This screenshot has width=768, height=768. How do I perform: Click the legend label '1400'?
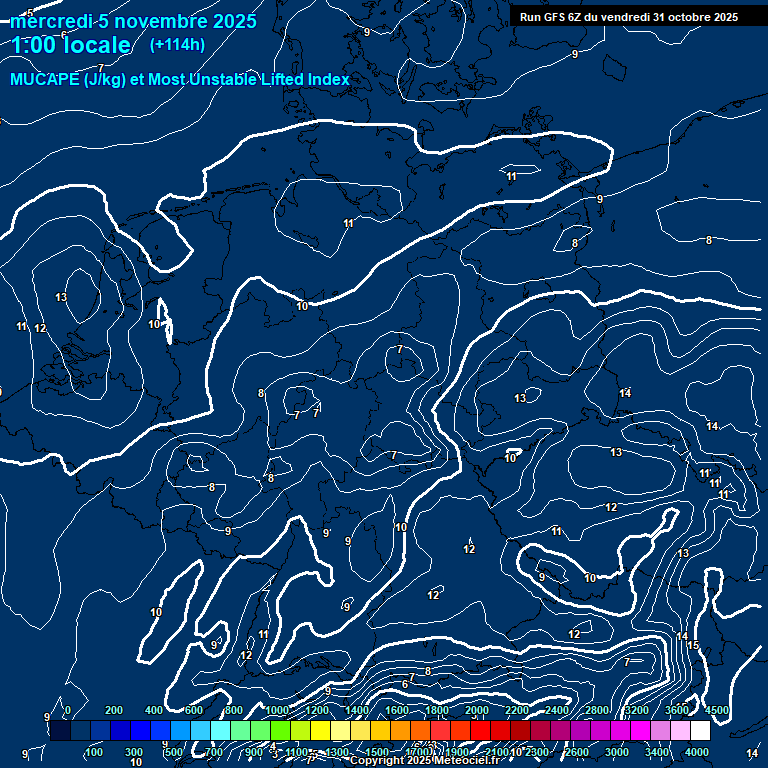click(357, 710)
